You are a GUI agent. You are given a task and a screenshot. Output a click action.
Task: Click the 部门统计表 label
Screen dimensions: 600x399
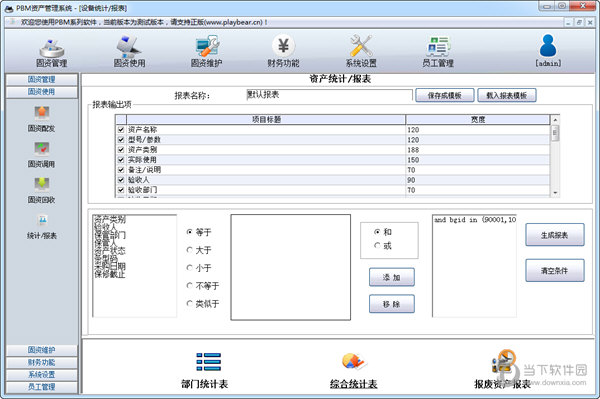(x=205, y=384)
